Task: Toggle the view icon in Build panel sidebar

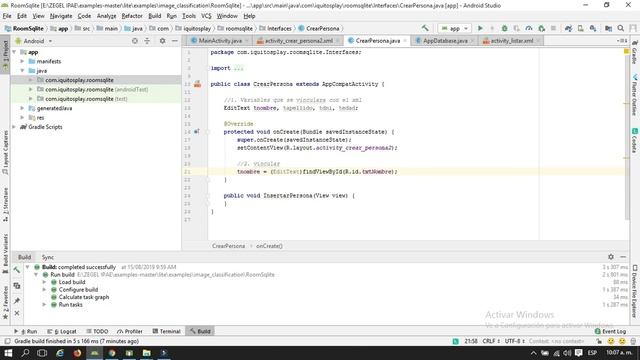Action: pyautogui.click(x=17, y=286)
